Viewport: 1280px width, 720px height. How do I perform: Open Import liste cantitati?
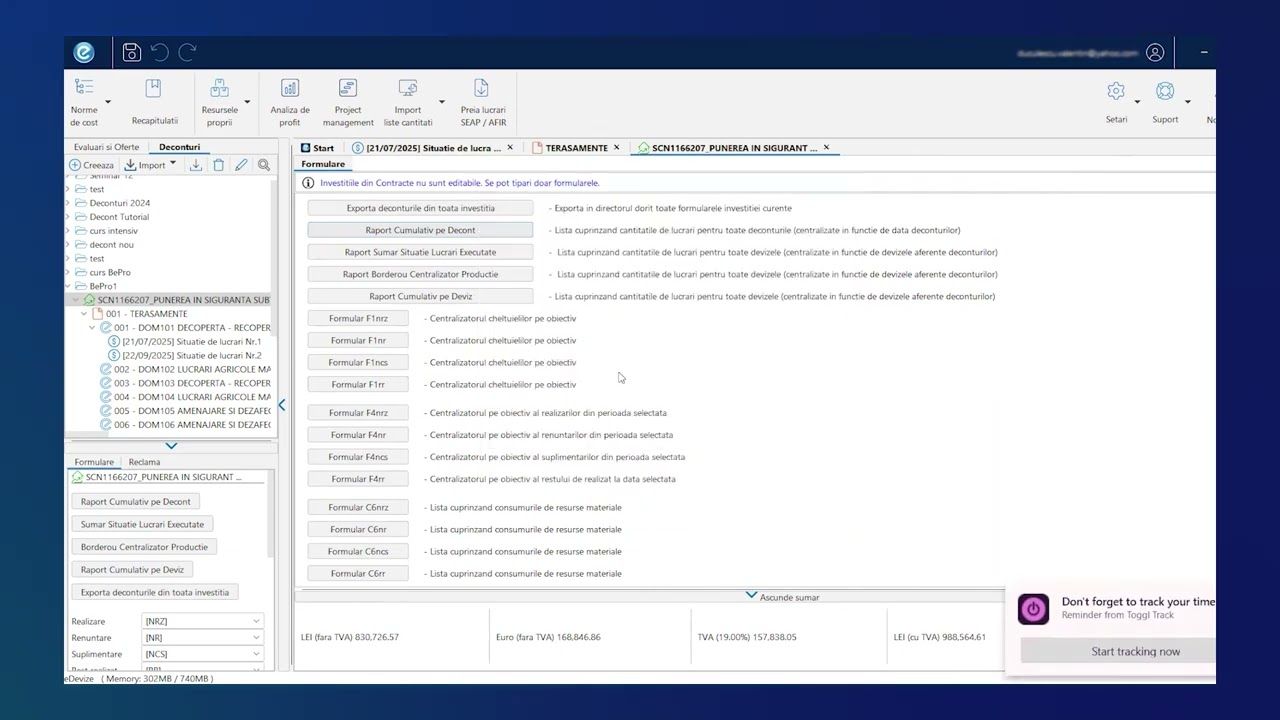pos(408,102)
